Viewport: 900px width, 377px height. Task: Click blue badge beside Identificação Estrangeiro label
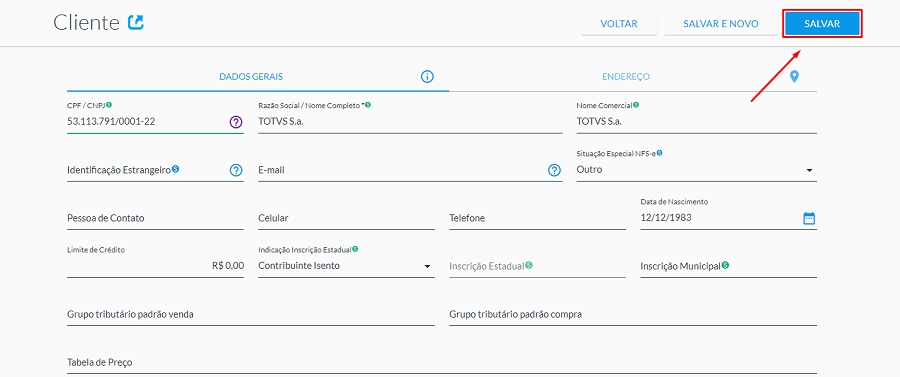[x=176, y=169]
